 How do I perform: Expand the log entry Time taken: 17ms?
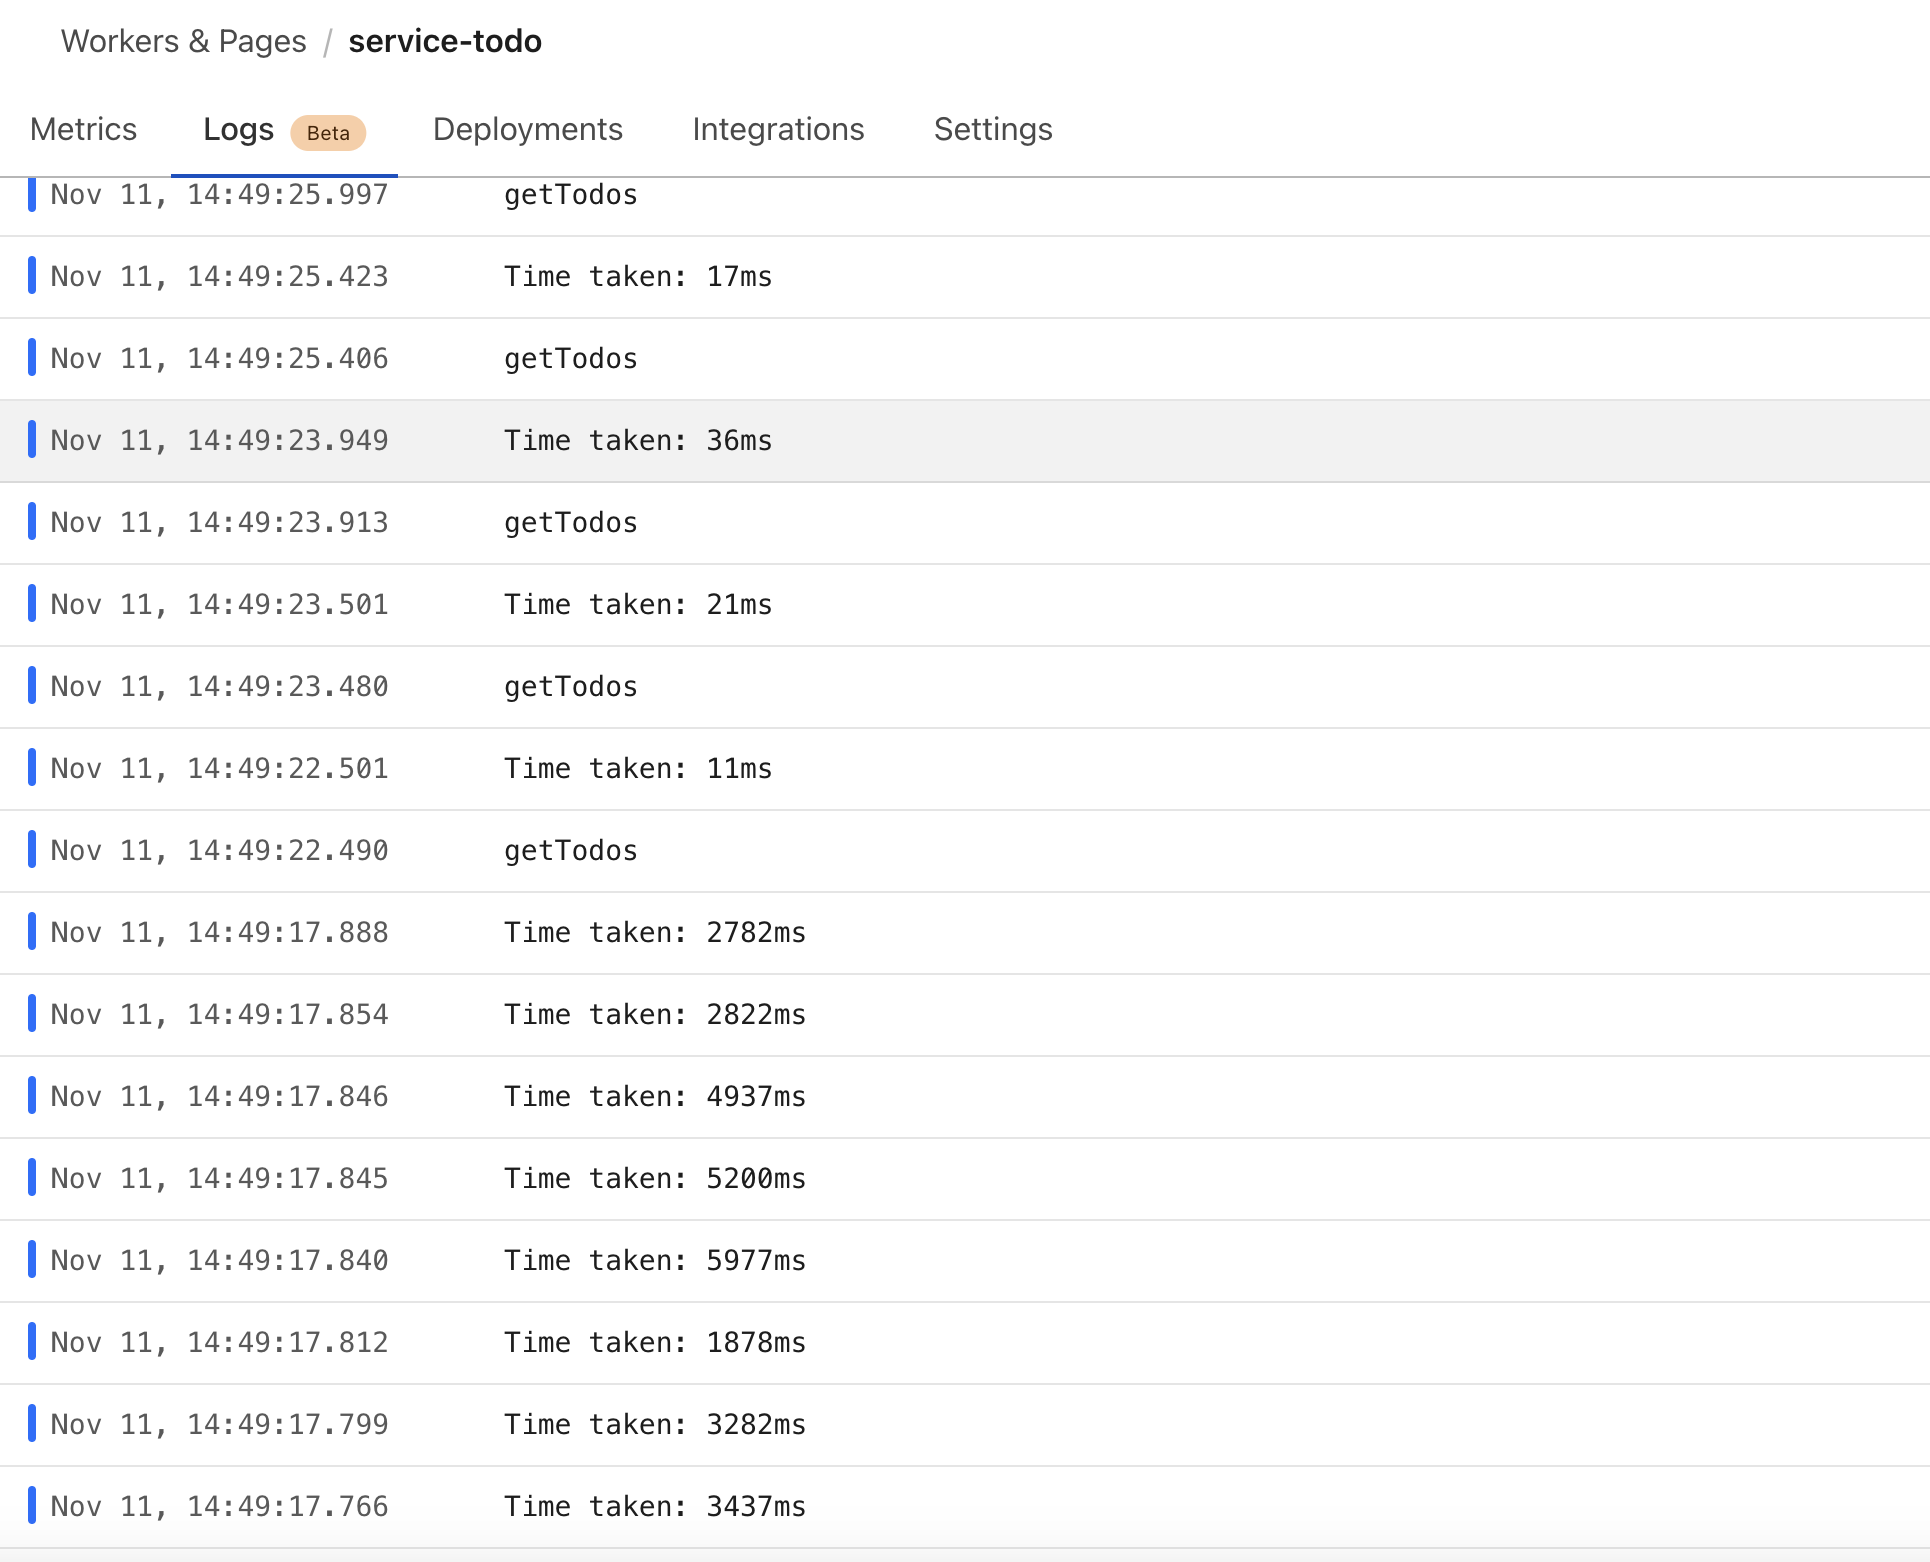pos(637,277)
